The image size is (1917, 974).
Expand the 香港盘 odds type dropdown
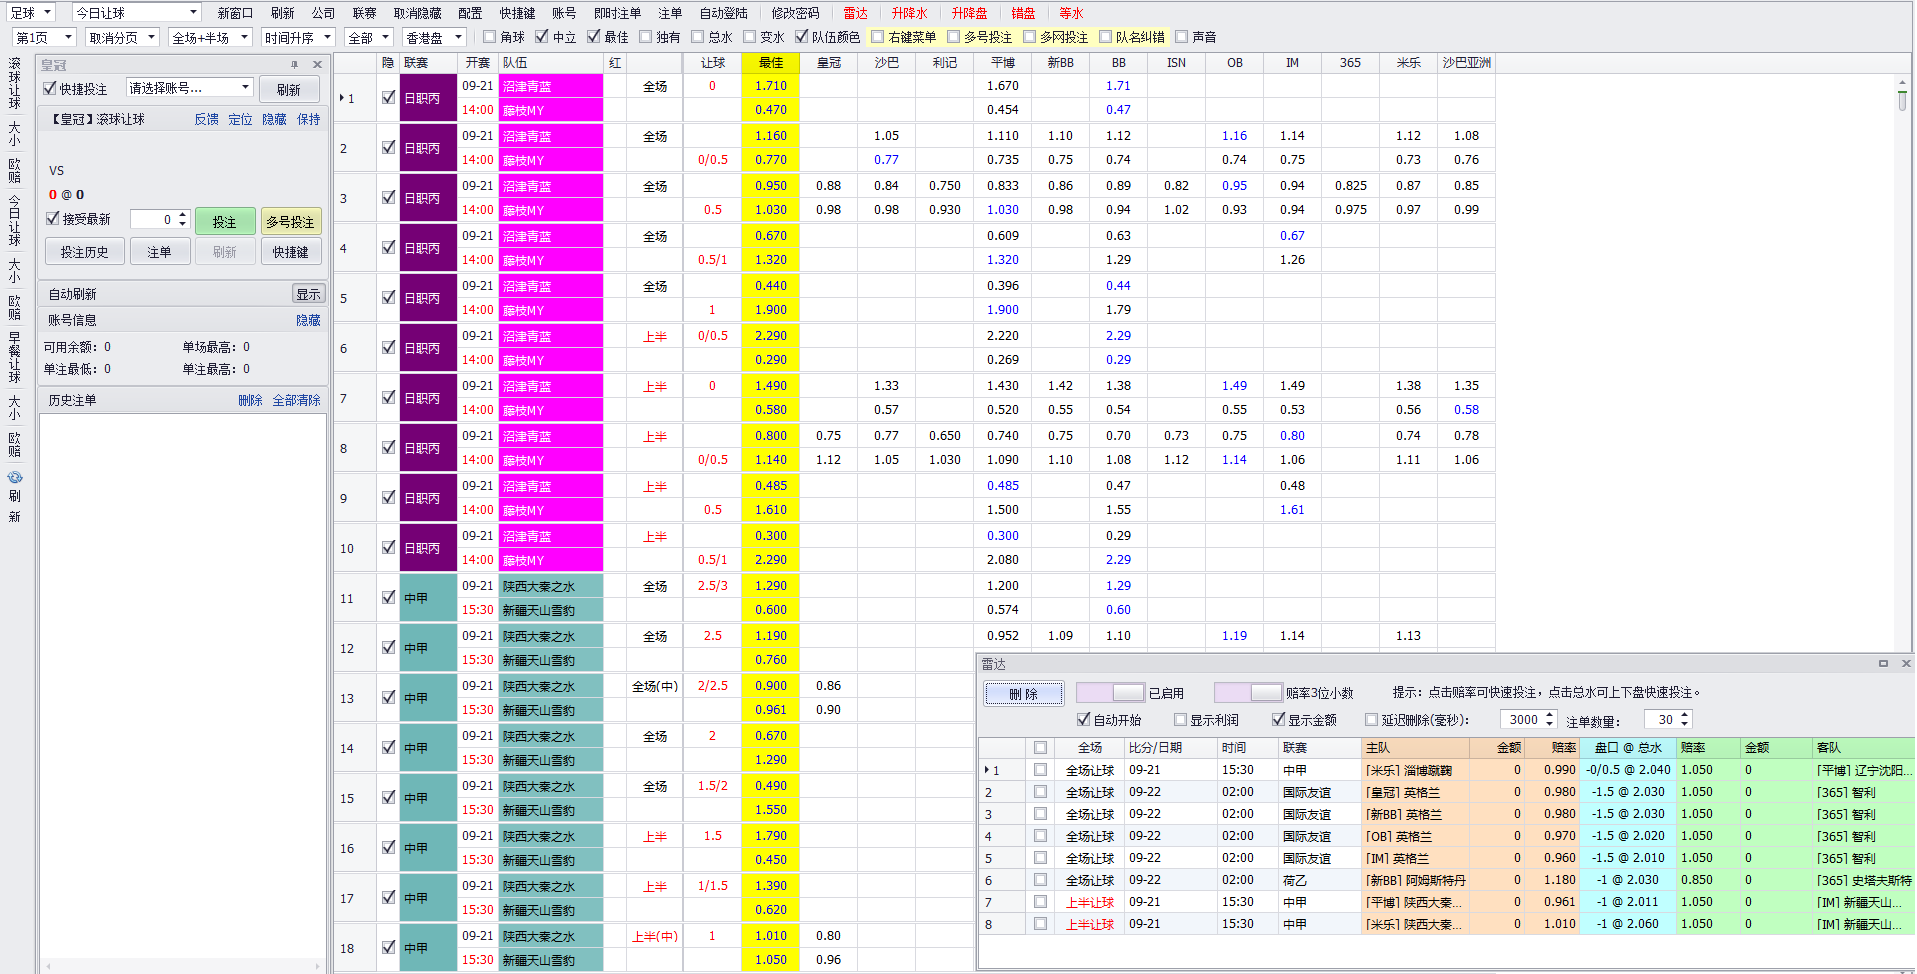(458, 37)
